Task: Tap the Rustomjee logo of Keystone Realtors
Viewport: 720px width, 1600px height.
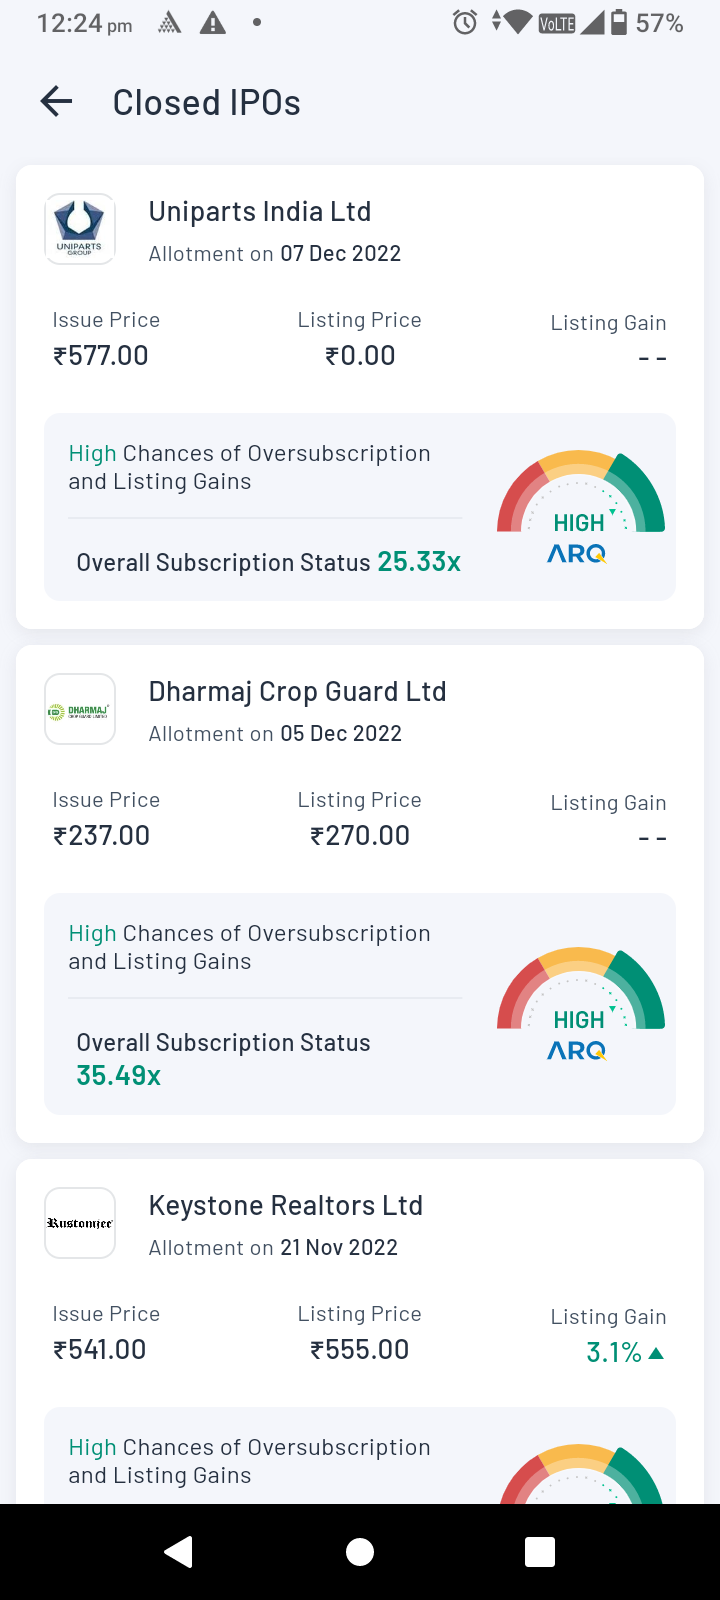Action: (x=80, y=1223)
